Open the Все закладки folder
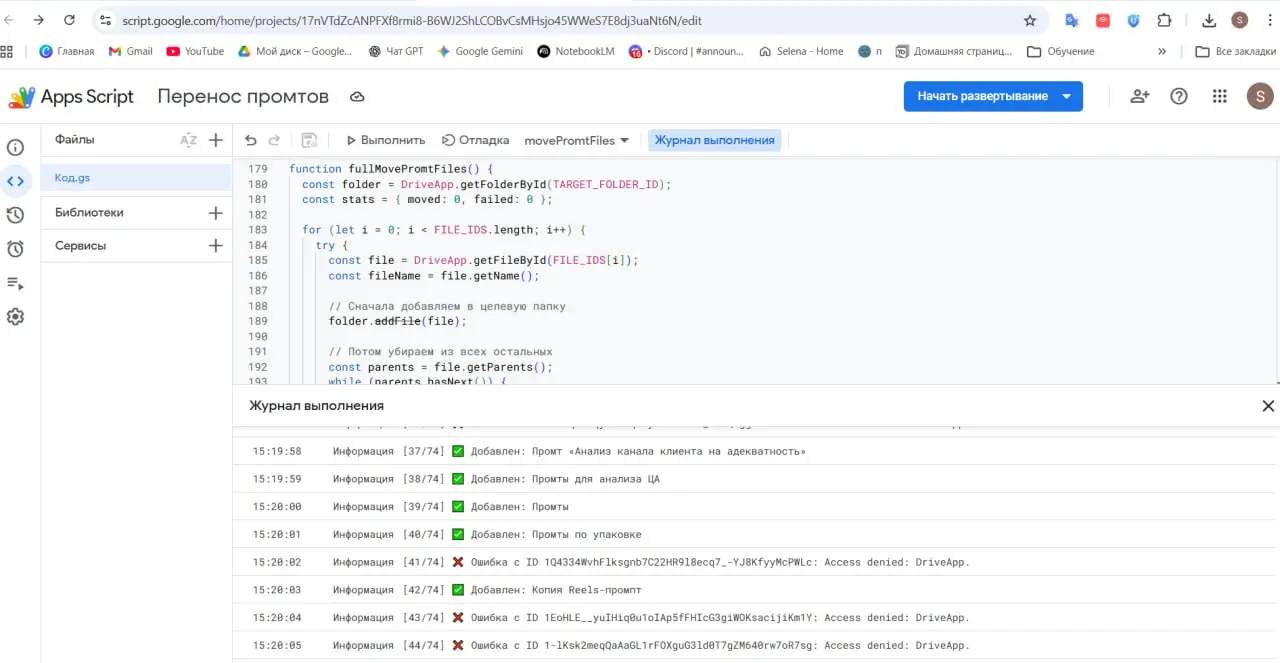 click(x=1235, y=51)
